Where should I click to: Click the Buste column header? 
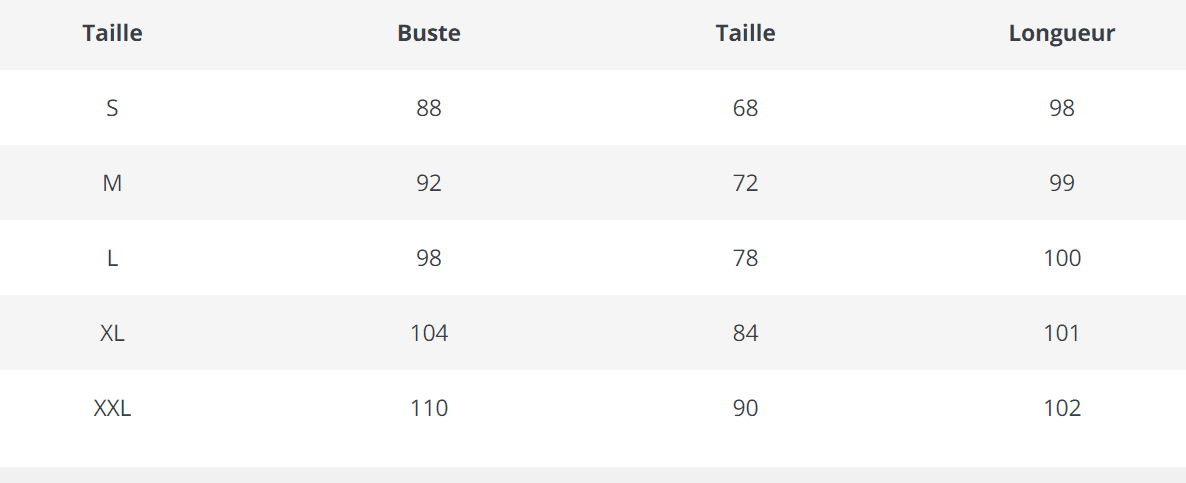click(x=429, y=33)
